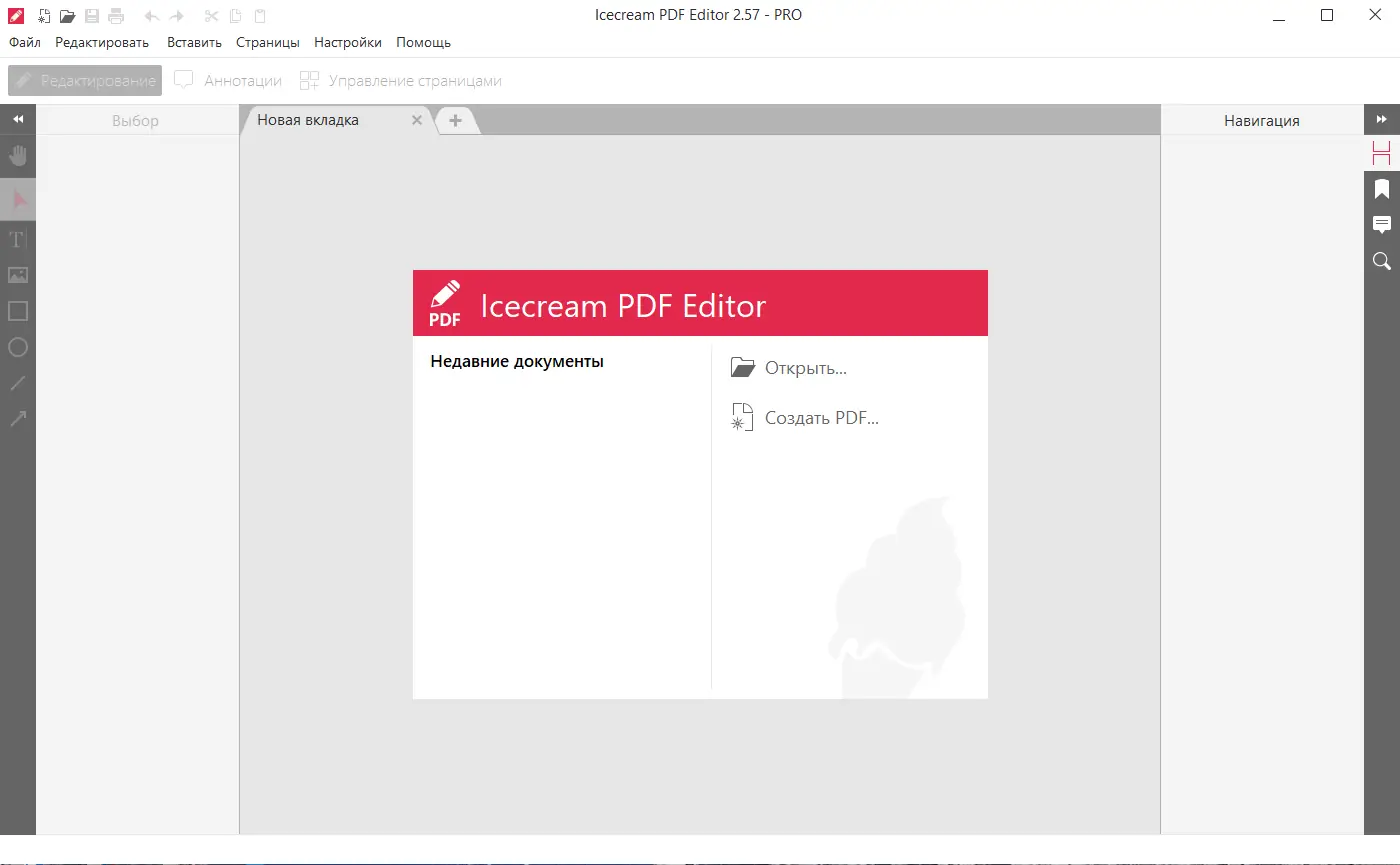Select the pink Selection arrow tool
This screenshot has width=1400, height=865.
[x=18, y=199]
